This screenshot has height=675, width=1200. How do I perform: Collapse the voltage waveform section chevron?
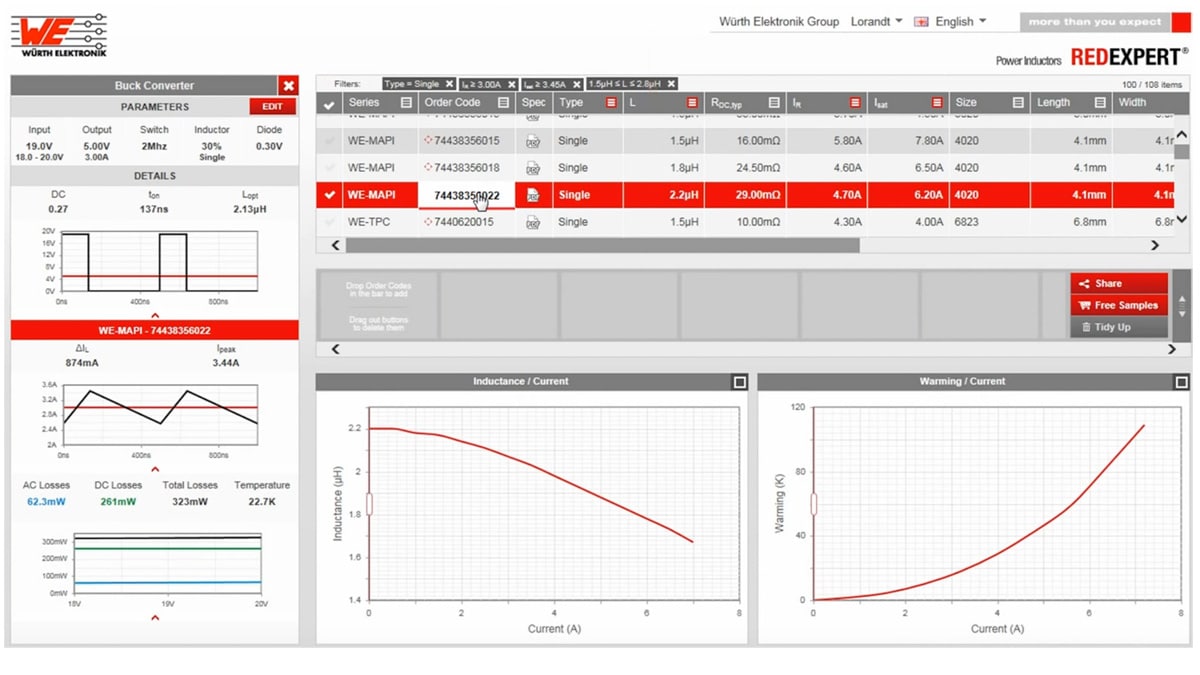(x=155, y=314)
